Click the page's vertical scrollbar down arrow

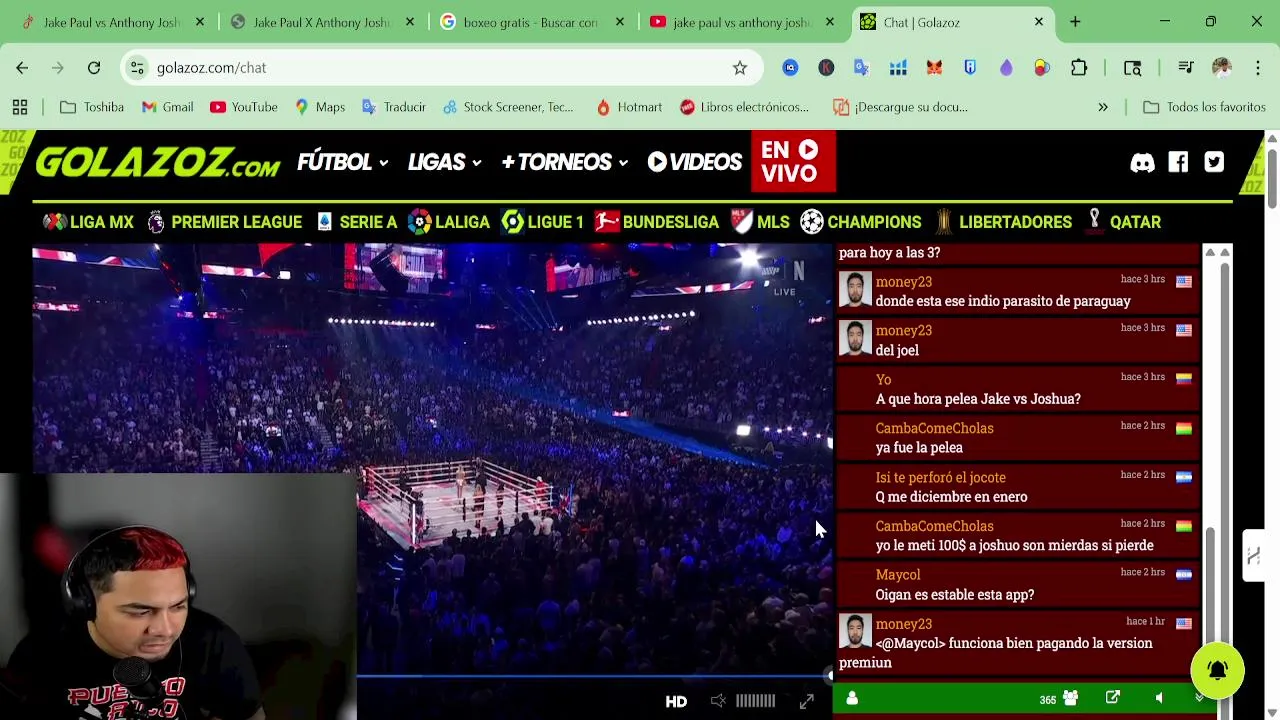tap(1271, 712)
